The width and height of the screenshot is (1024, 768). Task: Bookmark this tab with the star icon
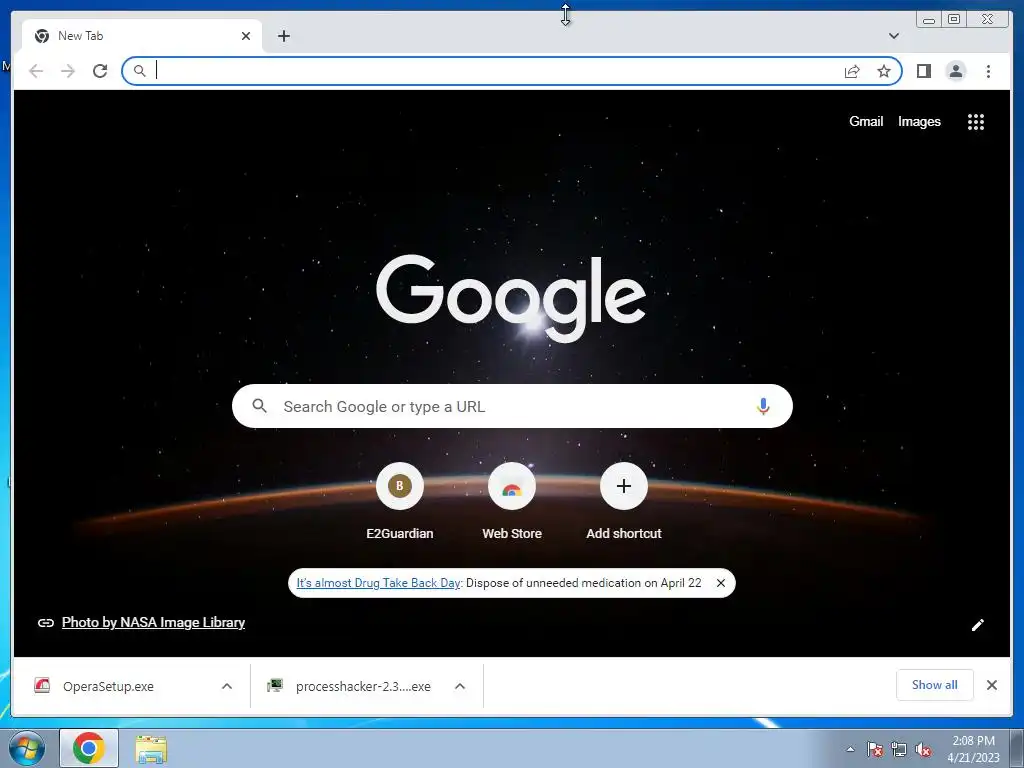pyautogui.click(x=884, y=71)
